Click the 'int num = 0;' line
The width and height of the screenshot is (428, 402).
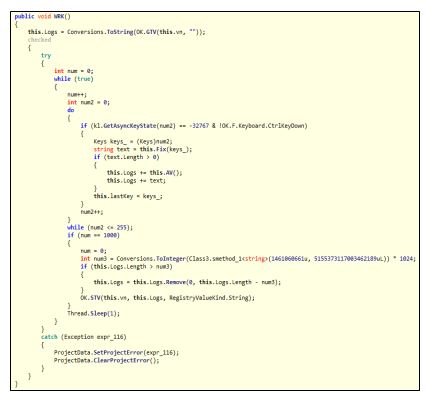click(74, 71)
